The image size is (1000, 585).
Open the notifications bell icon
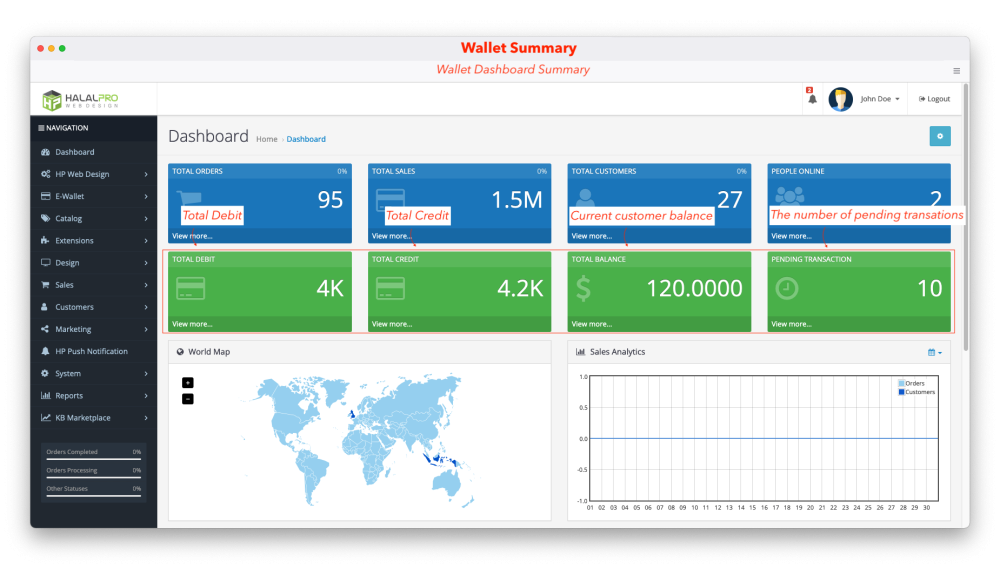(812, 99)
